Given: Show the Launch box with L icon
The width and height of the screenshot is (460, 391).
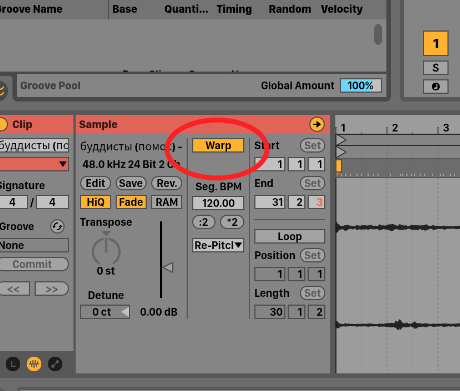Looking at the screenshot, I should click(13, 364).
